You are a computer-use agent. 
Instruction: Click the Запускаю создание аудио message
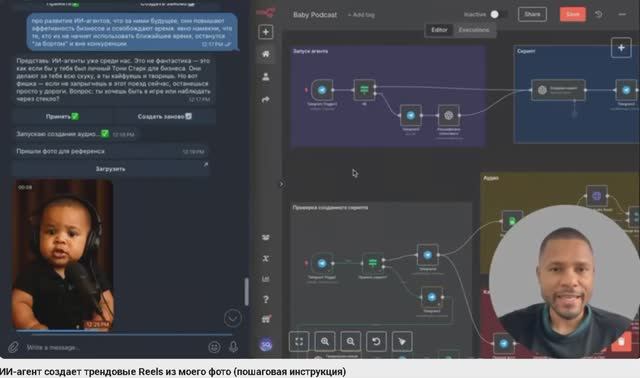pyautogui.click(x=76, y=134)
